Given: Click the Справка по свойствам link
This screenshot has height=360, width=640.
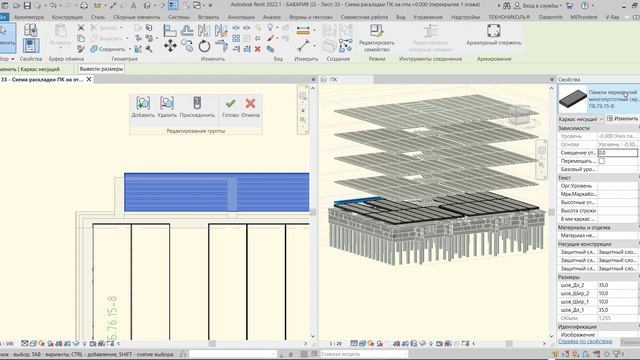Looking at the screenshot, I should 585,341.
